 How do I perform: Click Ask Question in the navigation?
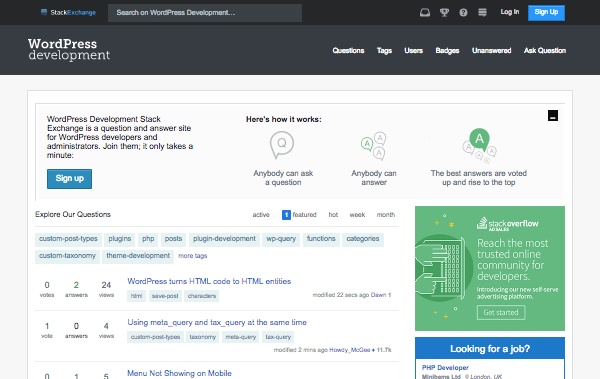click(x=545, y=51)
